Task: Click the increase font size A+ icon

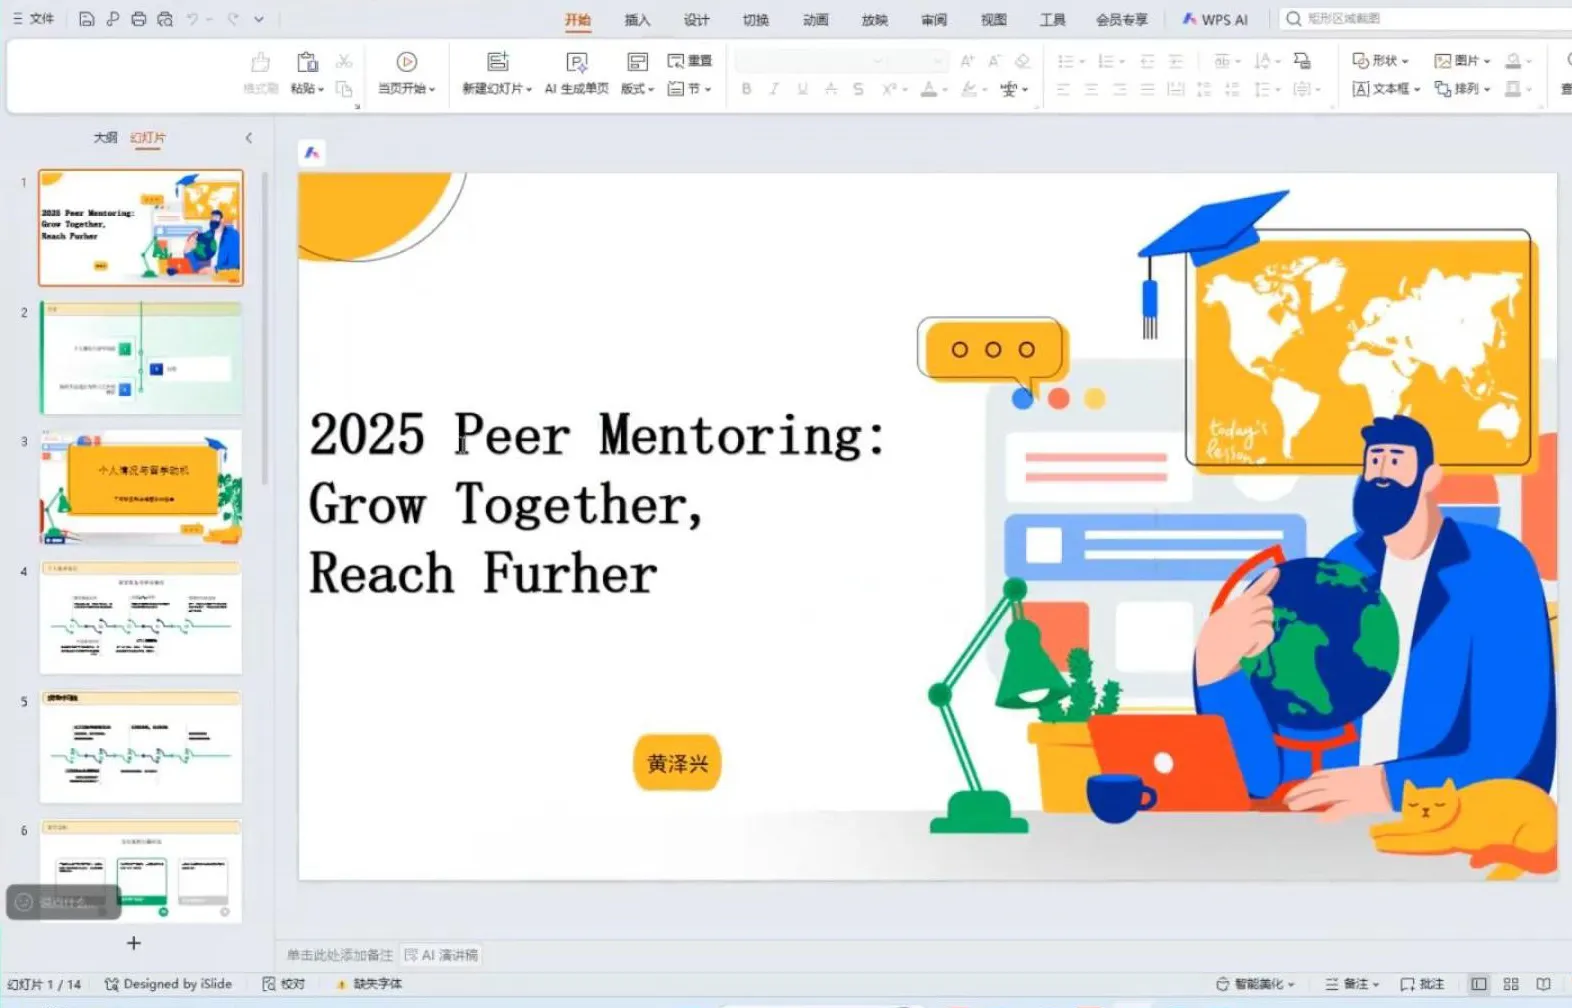Action: pos(967,61)
